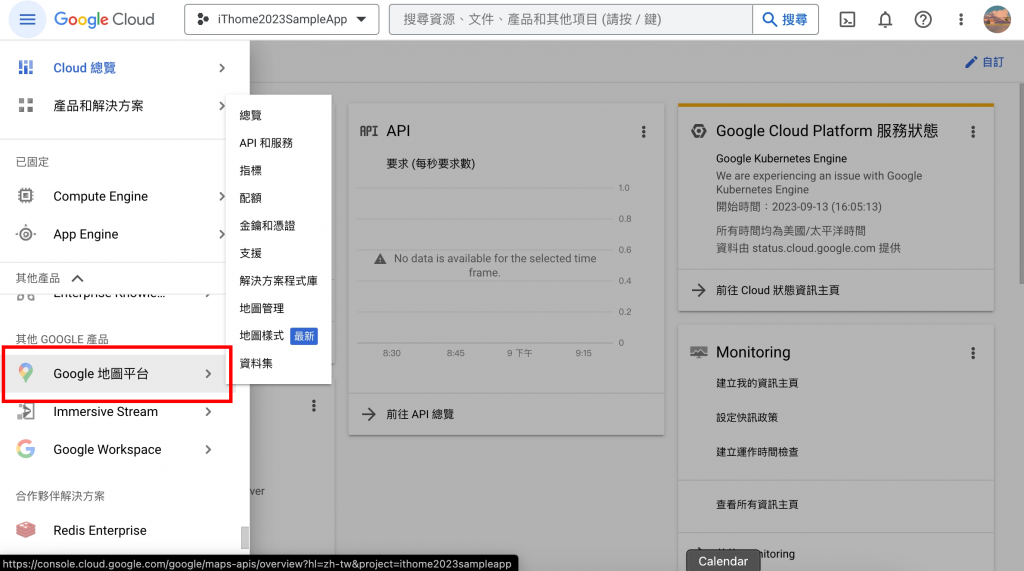Image resolution: width=1024 pixels, height=571 pixels.
Task: Click 建立運作時間檢查 link
Action: click(x=757, y=452)
